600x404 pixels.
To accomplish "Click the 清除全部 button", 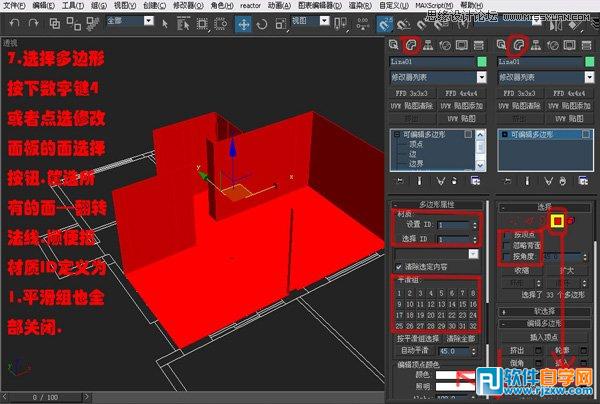I will (461, 339).
